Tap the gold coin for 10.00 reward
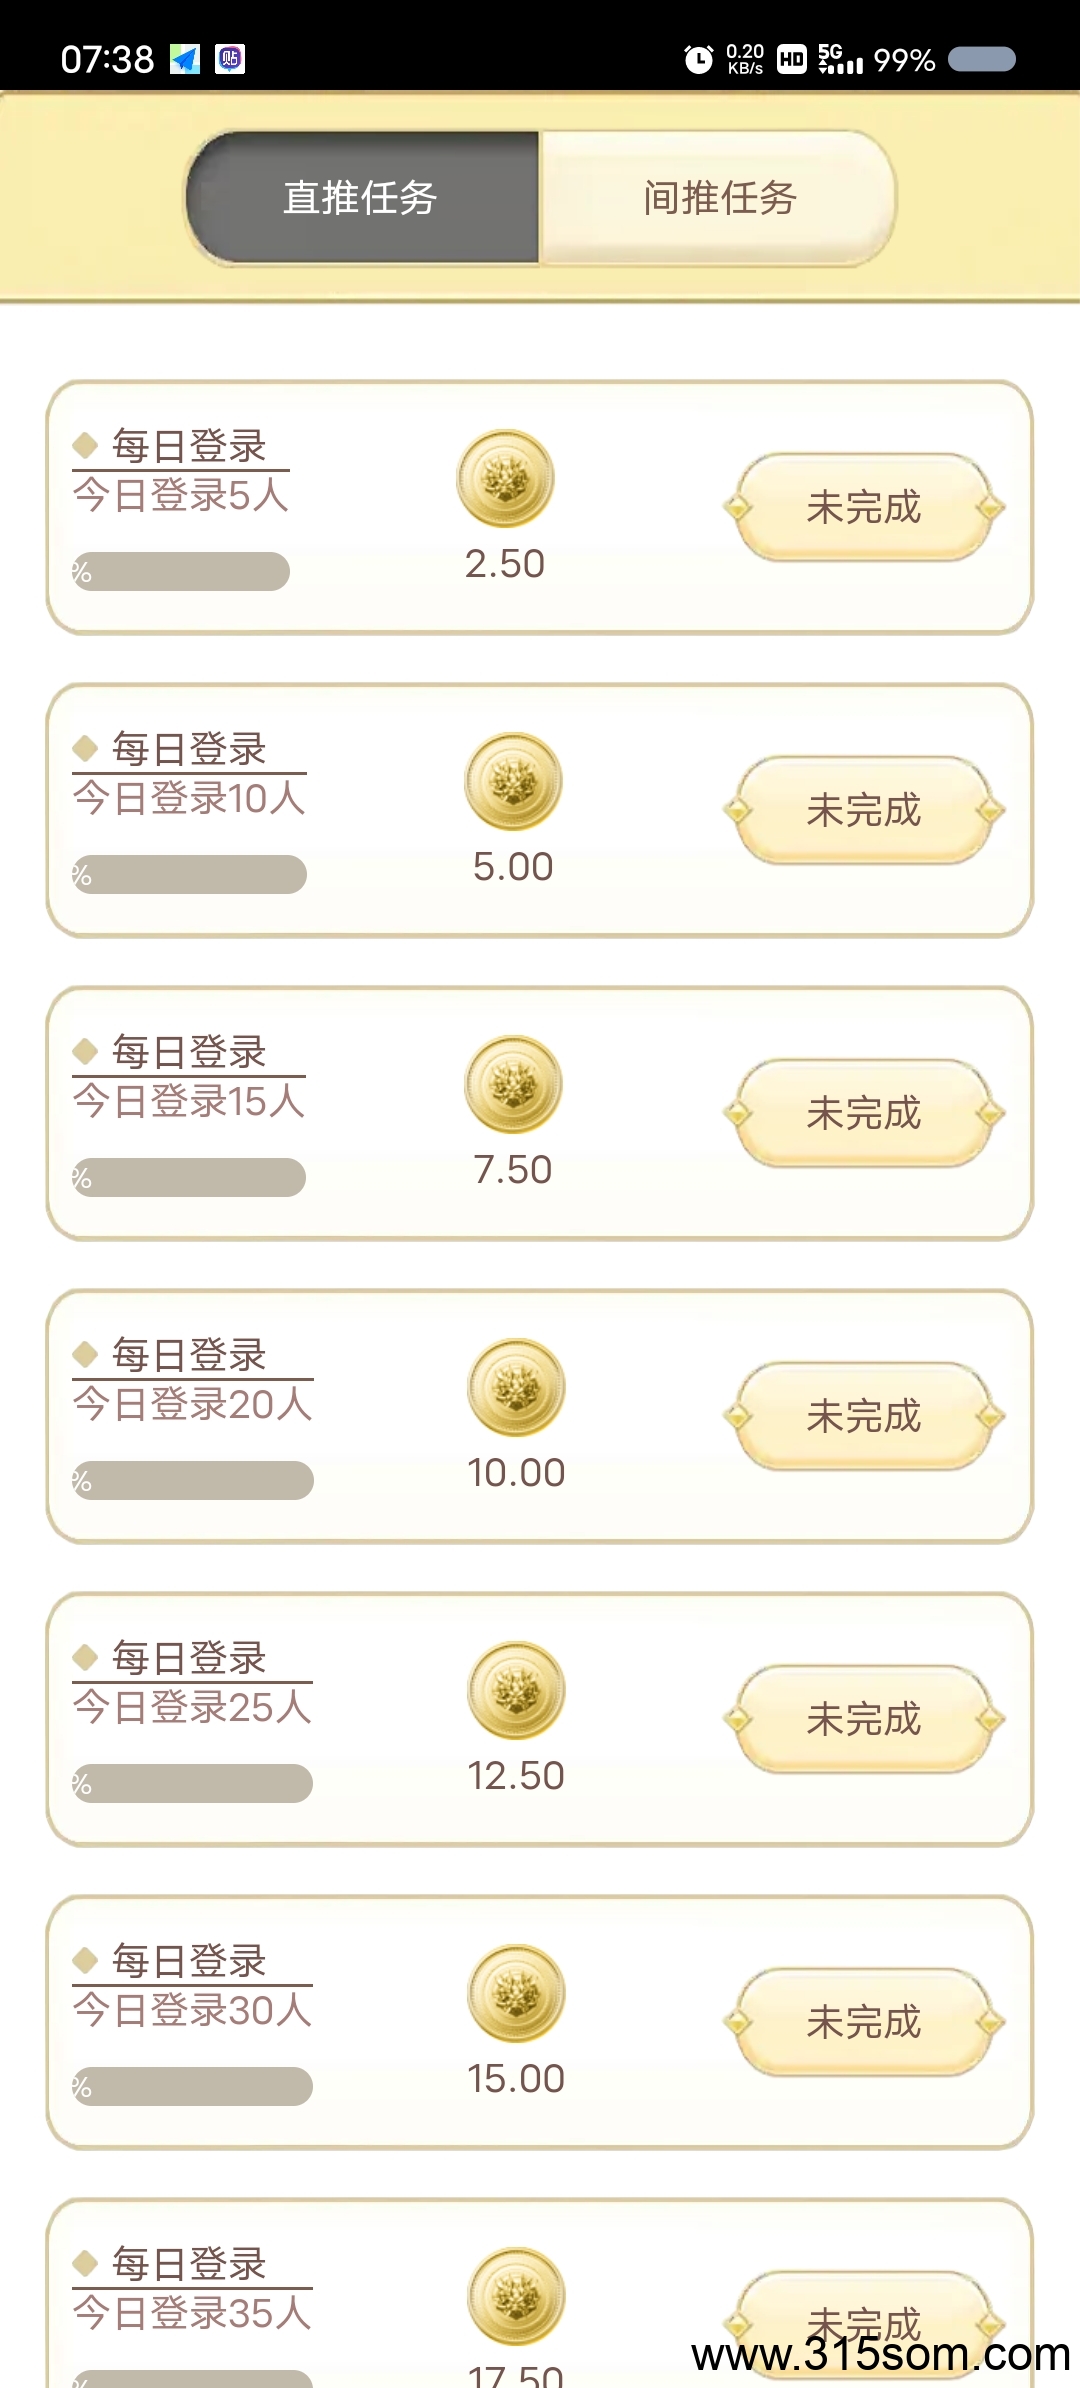The image size is (1080, 2388). point(516,1388)
